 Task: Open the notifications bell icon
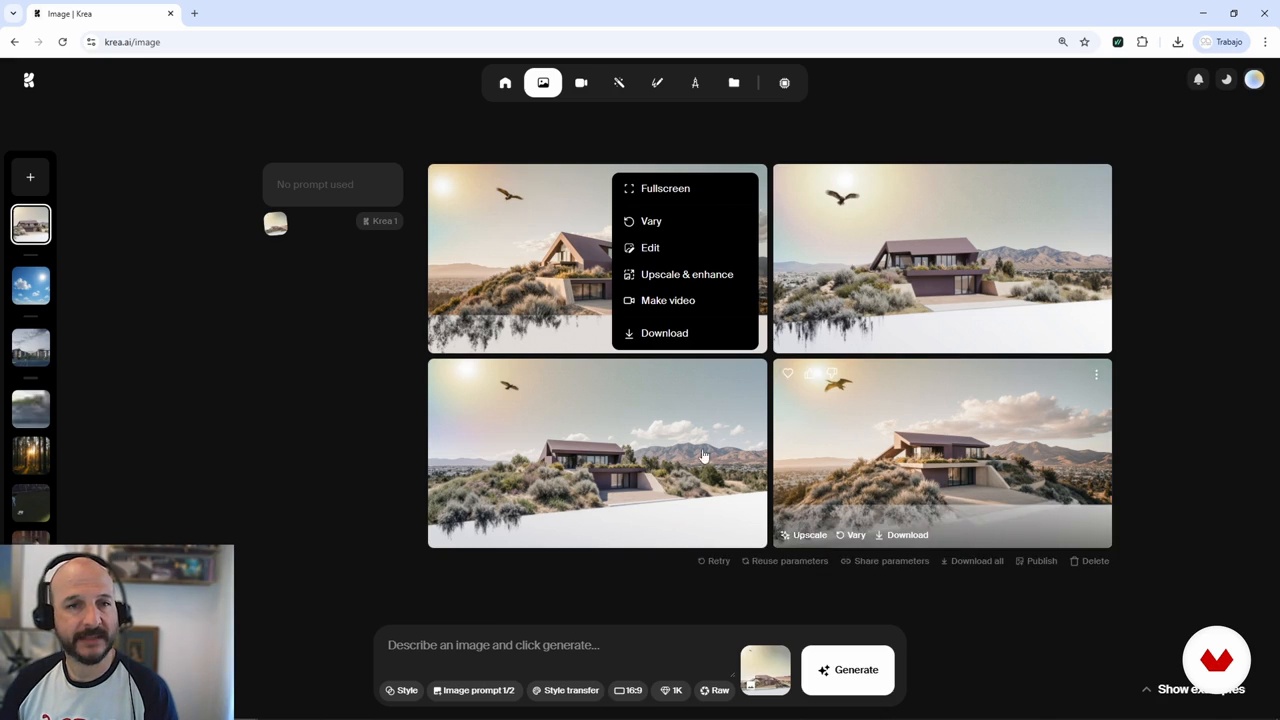1198,80
